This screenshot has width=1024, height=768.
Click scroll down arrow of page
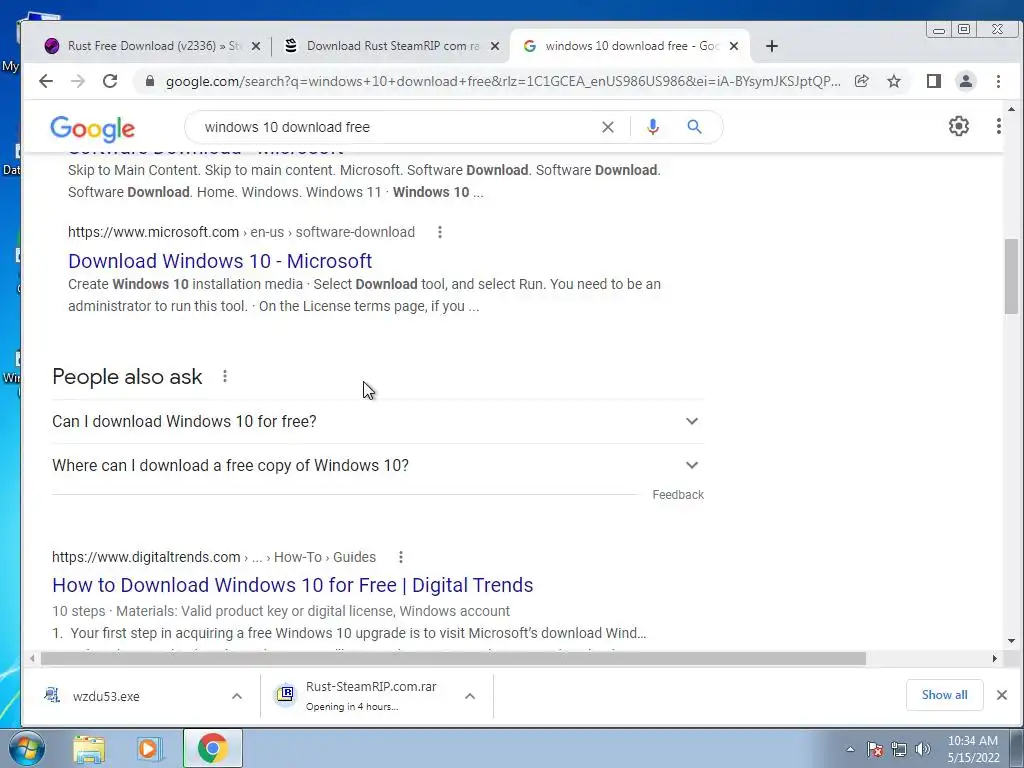[1011, 641]
